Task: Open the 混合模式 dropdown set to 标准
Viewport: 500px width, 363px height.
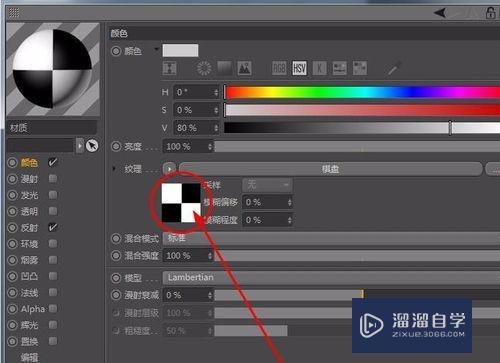Action: click(x=331, y=238)
